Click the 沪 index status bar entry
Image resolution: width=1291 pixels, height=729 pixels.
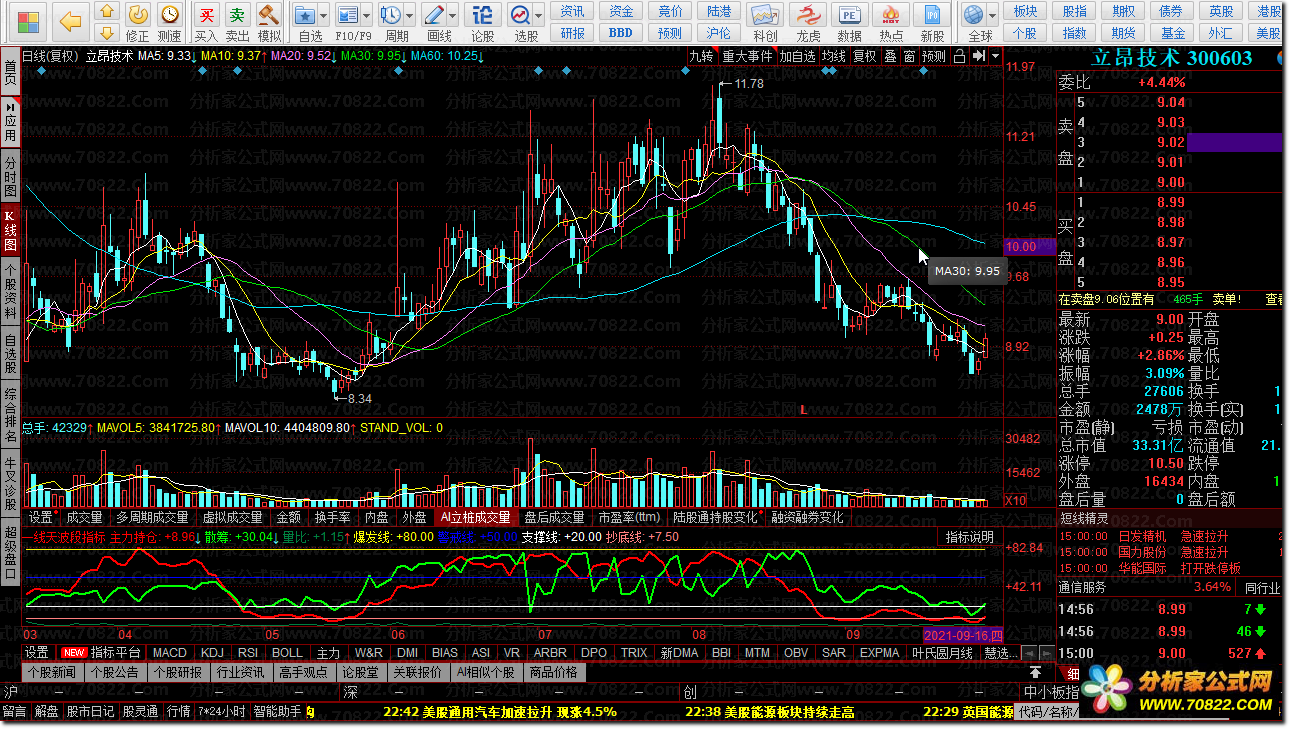click(12, 692)
